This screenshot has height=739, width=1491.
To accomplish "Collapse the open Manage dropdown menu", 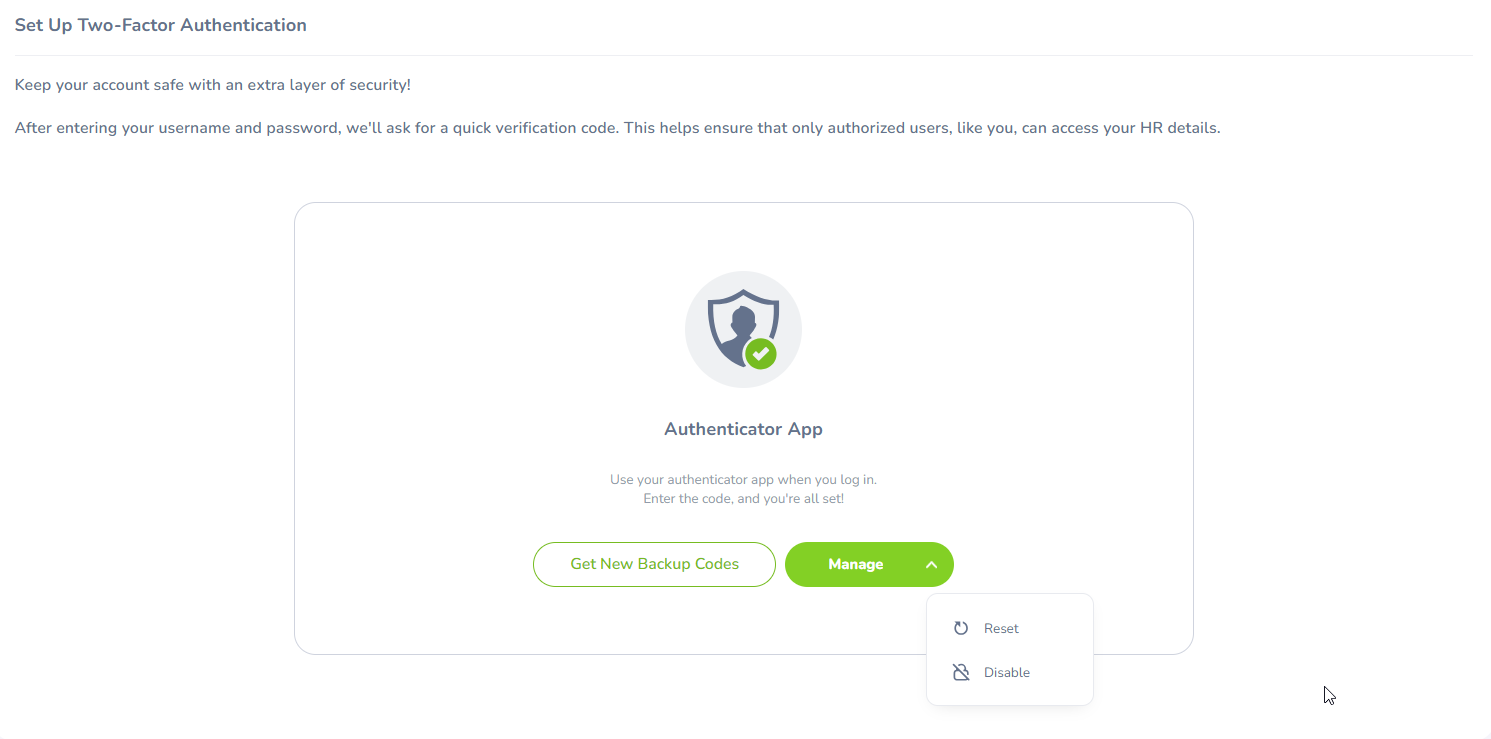I will pyautogui.click(x=868, y=564).
